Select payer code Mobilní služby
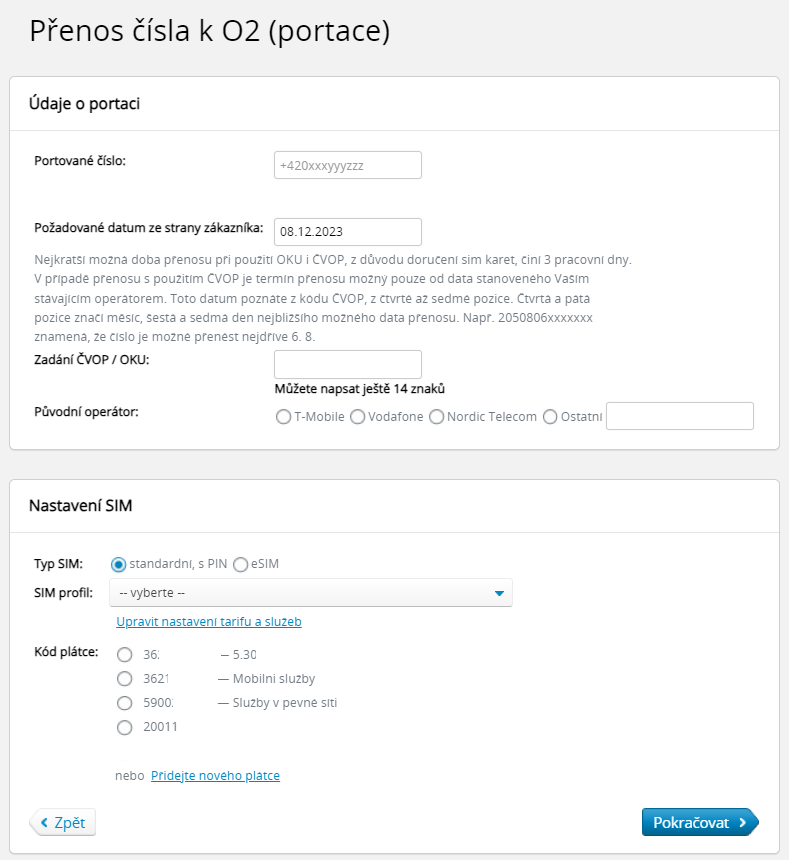This screenshot has height=860, width=789. click(x=125, y=679)
